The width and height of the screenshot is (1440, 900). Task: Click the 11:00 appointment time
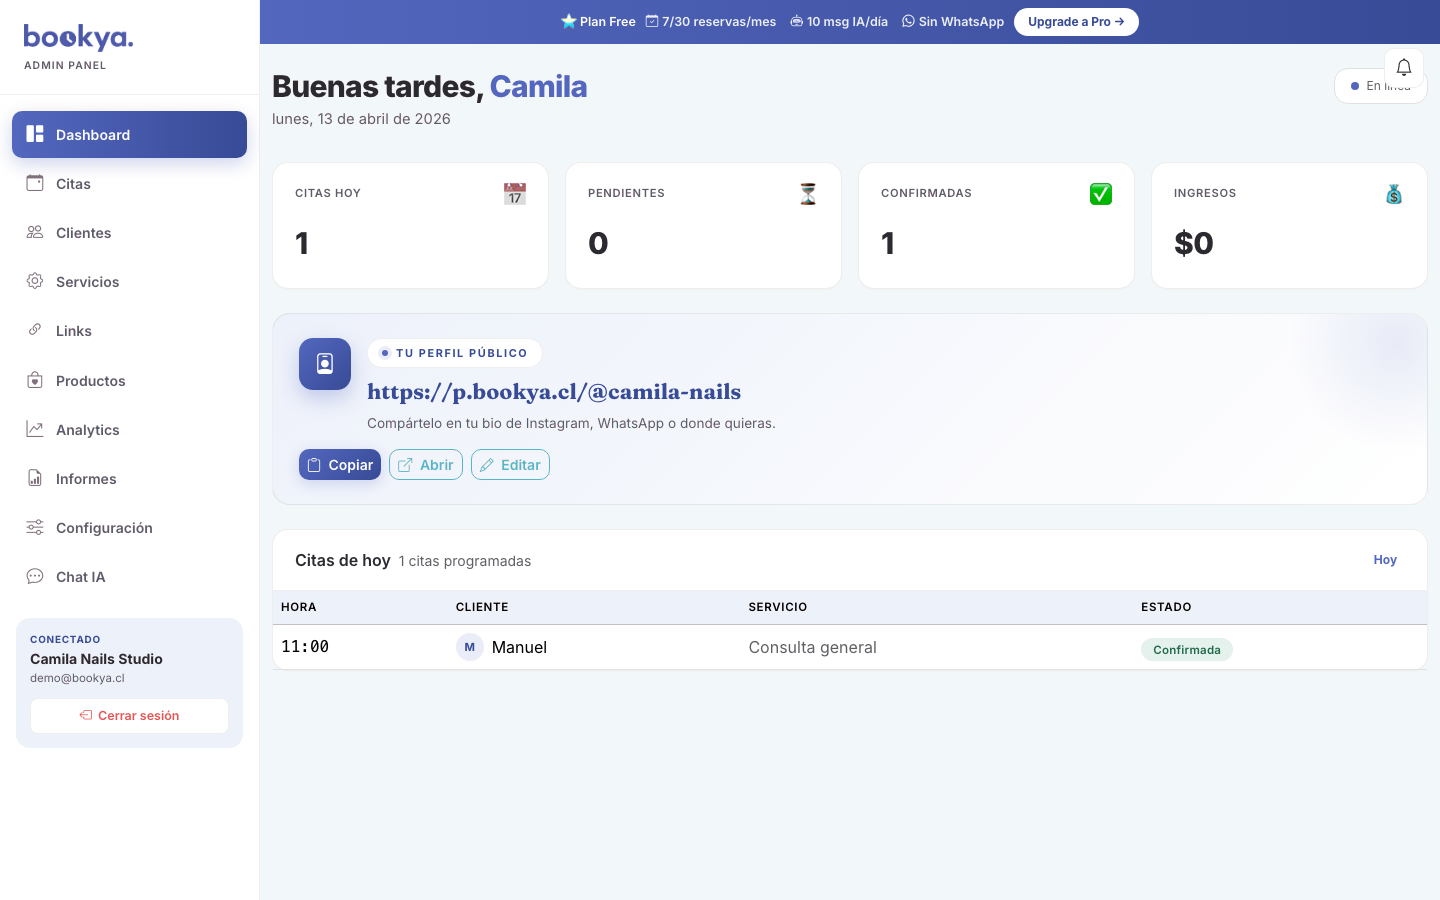click(x=305, y=647)
